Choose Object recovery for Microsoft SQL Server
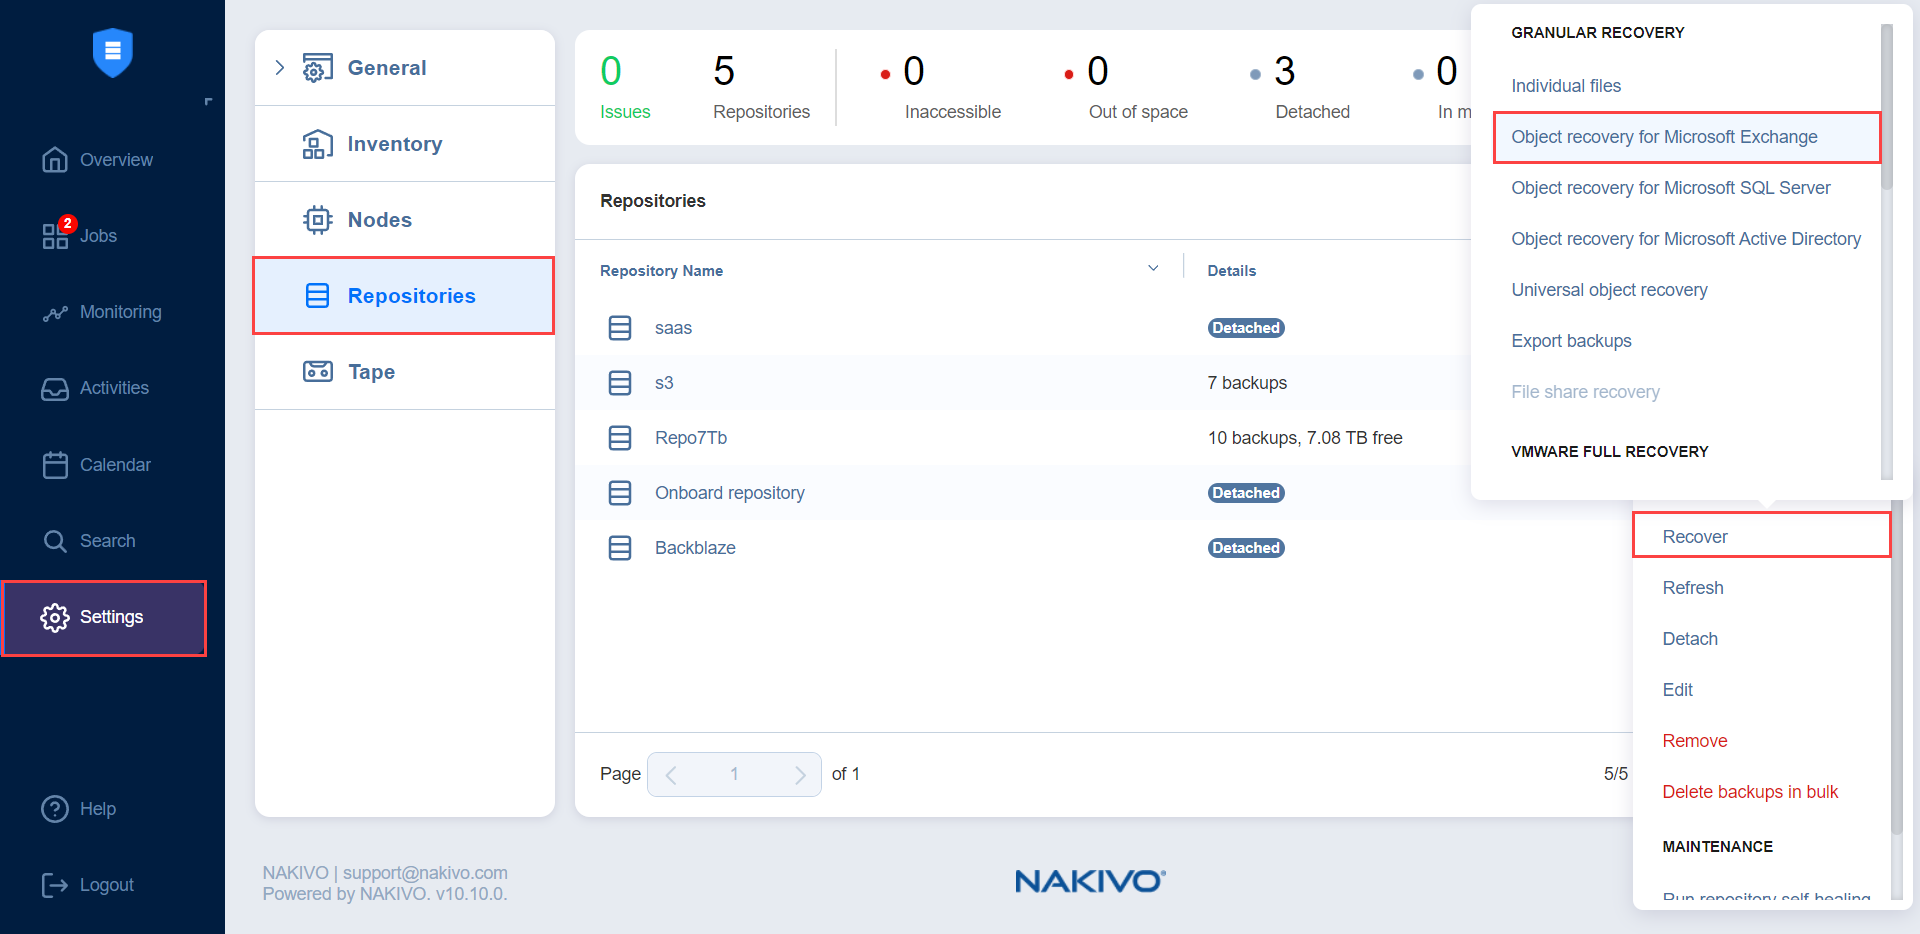Image resolution: width=1920 pixels, height=934 pixels. coord(1670,188)
